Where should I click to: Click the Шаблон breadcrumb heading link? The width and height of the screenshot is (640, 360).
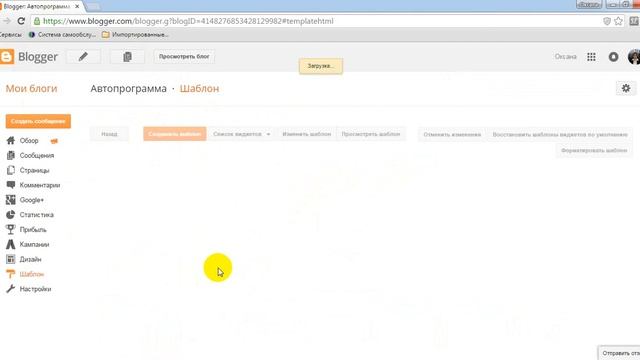coord(200,89)
